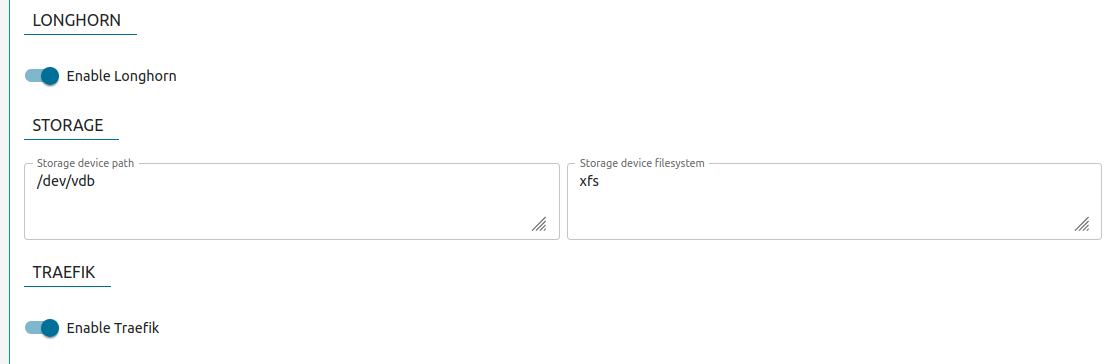Click the resize grip of Storage device filesystem
Viewport: 1115px width, 364px height.
pyautogui.click(x=1082, y=225)
